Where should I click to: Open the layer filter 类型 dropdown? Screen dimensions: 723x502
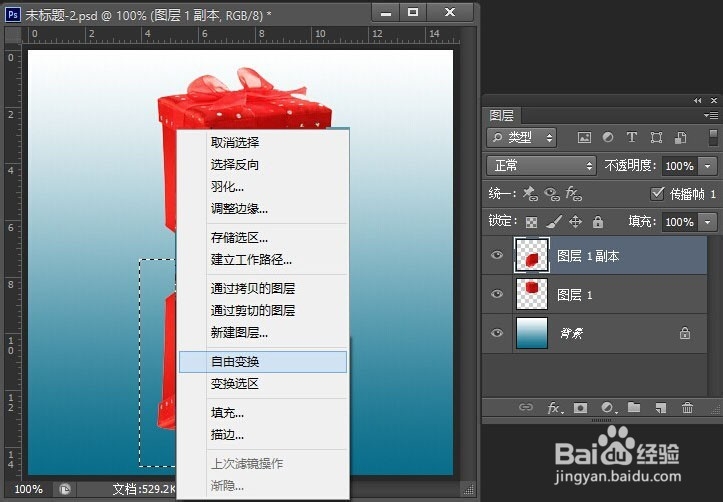pyautogui.click(x=522, y=137)
